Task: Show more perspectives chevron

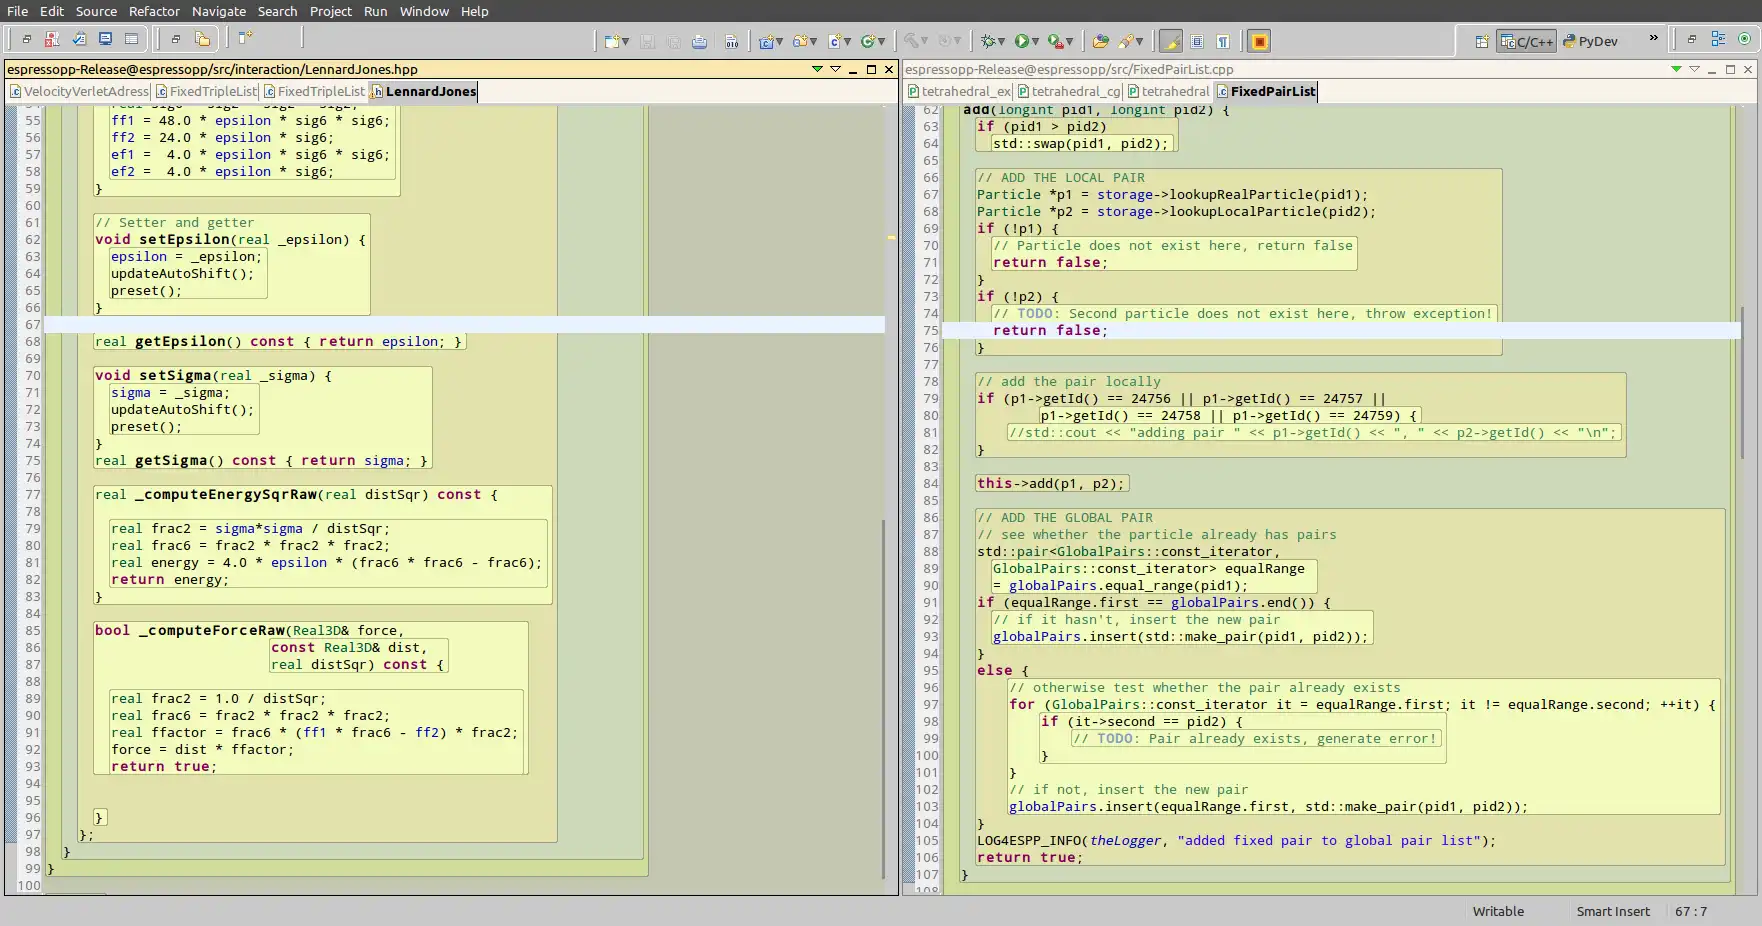Action: point(1653,38)
